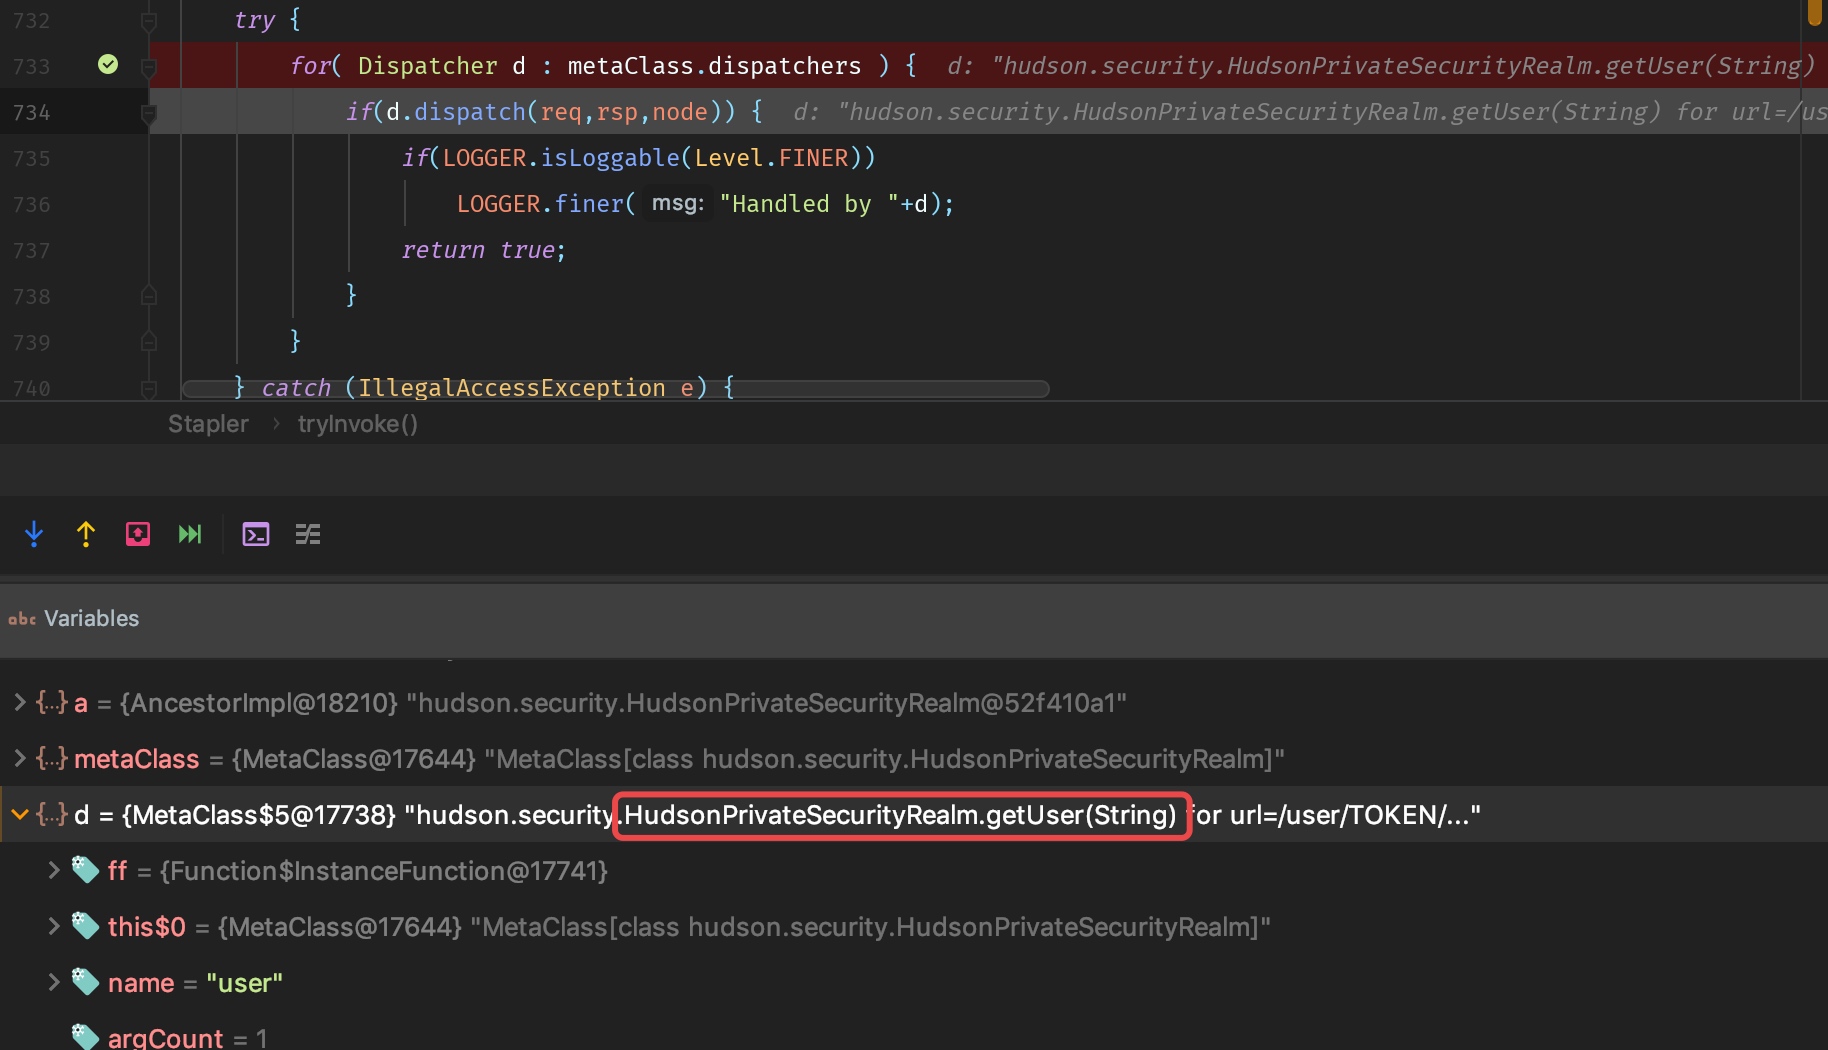
Task: Click the tryInvoke() breadcrumb
Action: click(358, 424)
